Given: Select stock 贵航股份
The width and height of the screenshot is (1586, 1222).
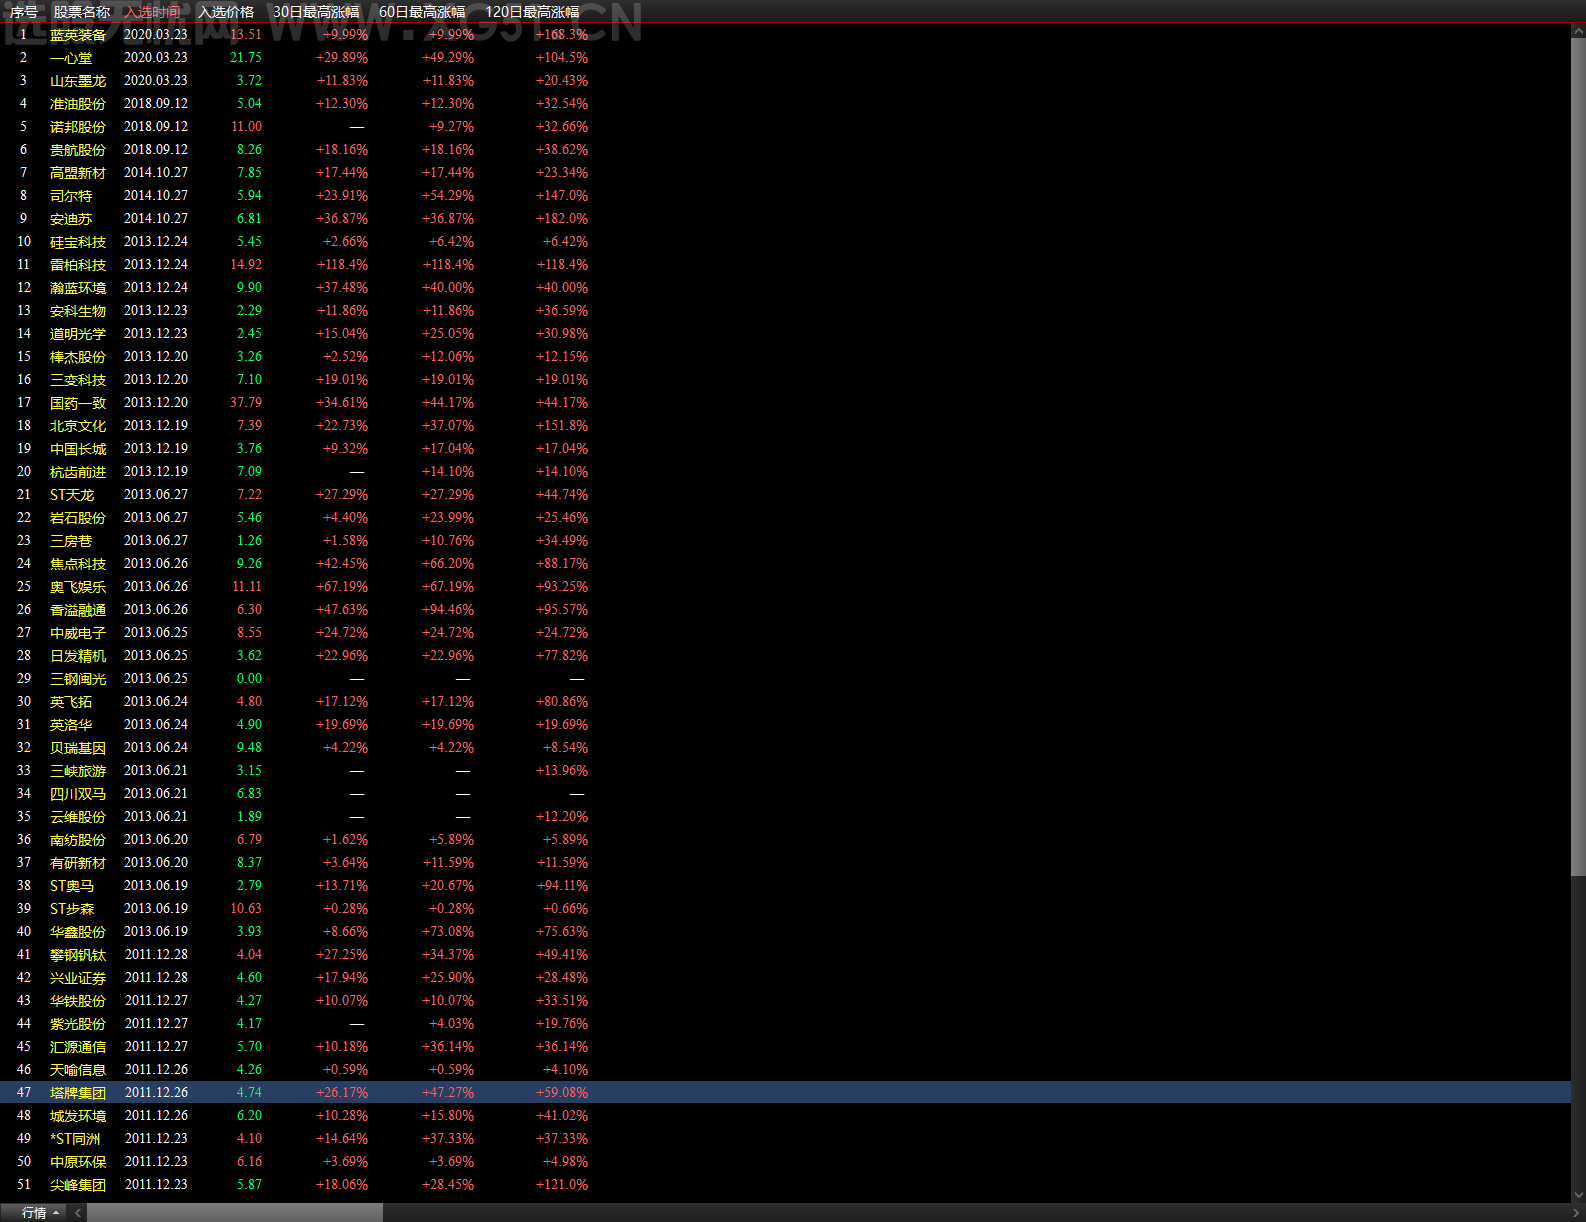Looking at the screenshot, I should click(x=78, y=150).
